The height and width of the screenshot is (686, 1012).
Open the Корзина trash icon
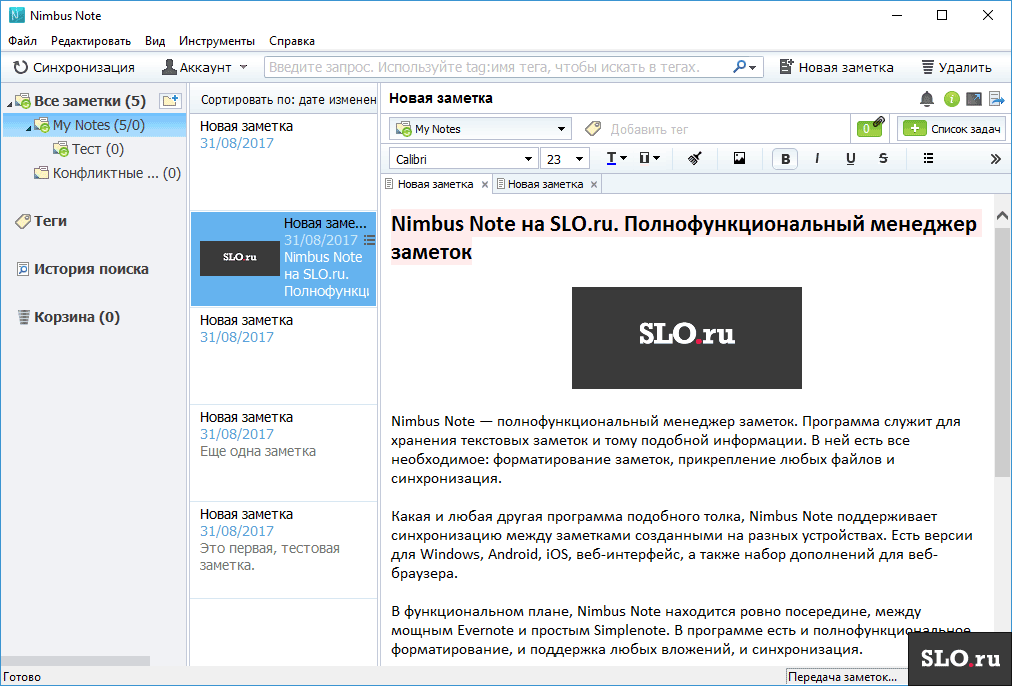coord(24,317)
